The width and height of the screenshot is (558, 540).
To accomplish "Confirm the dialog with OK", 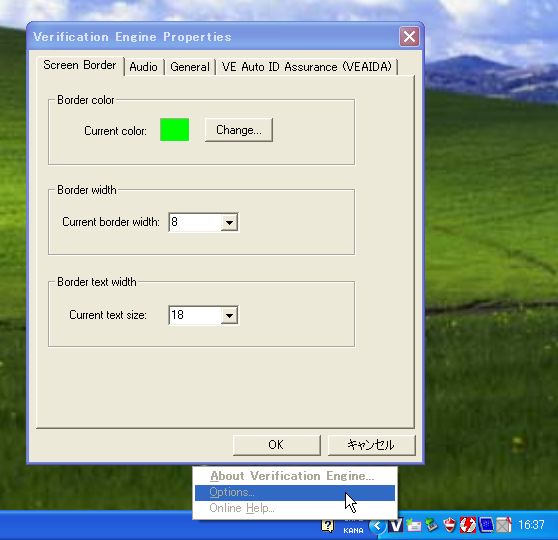I will click(277, 445).
